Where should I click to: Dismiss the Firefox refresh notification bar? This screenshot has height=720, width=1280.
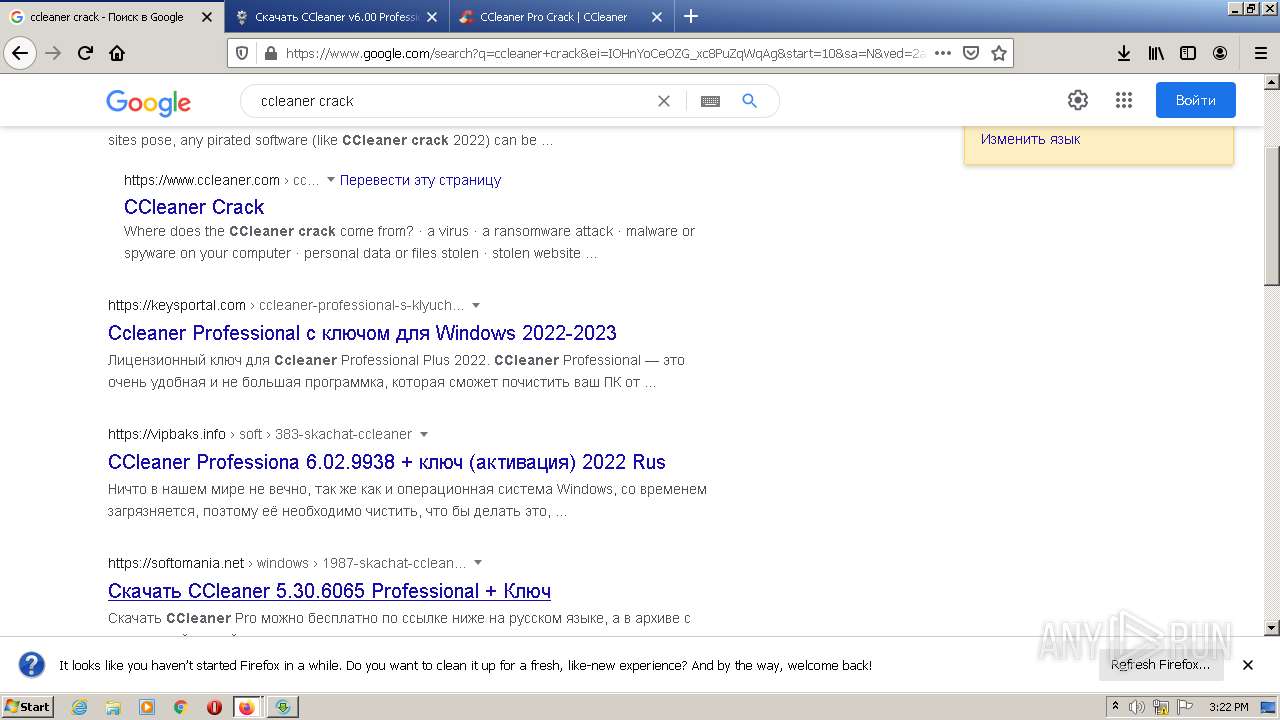point(1248,665)
